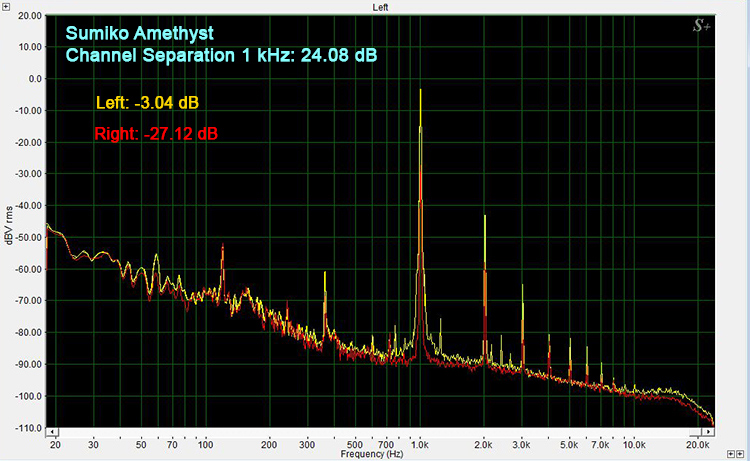Screen dimensions: 750x461
Task: Select the red Right: -27.12 dB label
Action: [157, 133]
